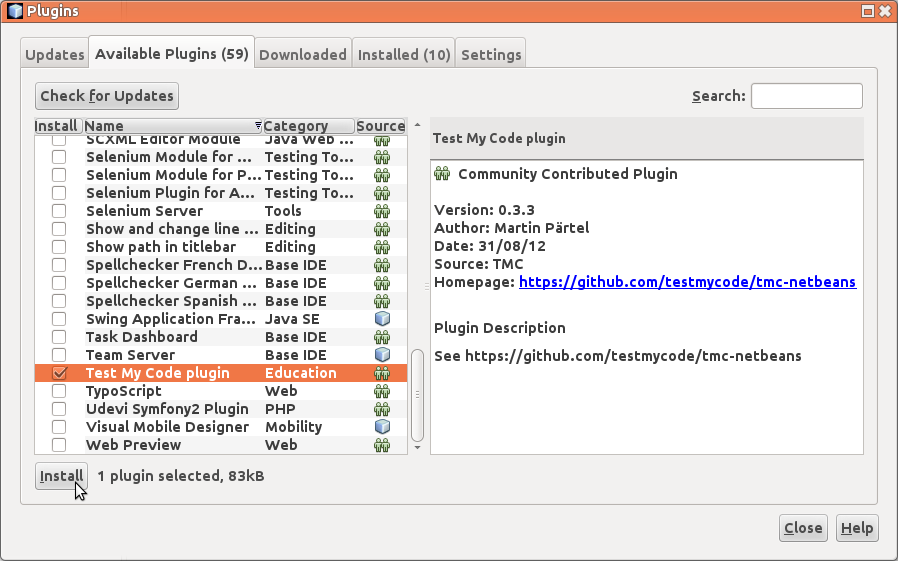Switch to the Installed (10) tab

pos(404,55)
